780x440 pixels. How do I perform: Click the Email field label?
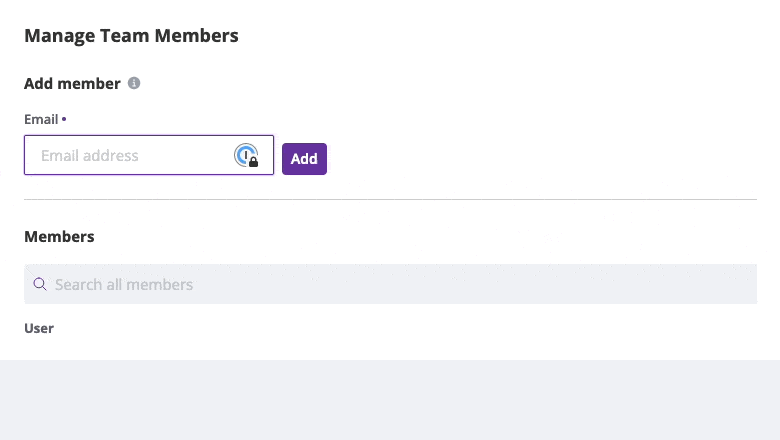click(x=41, y=119)
